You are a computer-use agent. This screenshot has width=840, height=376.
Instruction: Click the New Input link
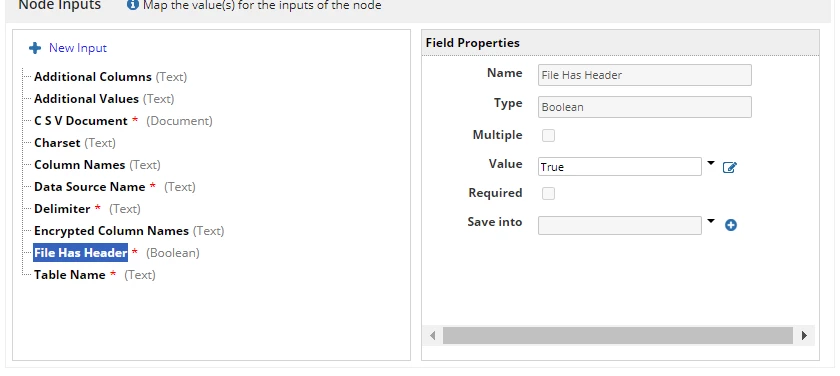[x=78, y=48]
